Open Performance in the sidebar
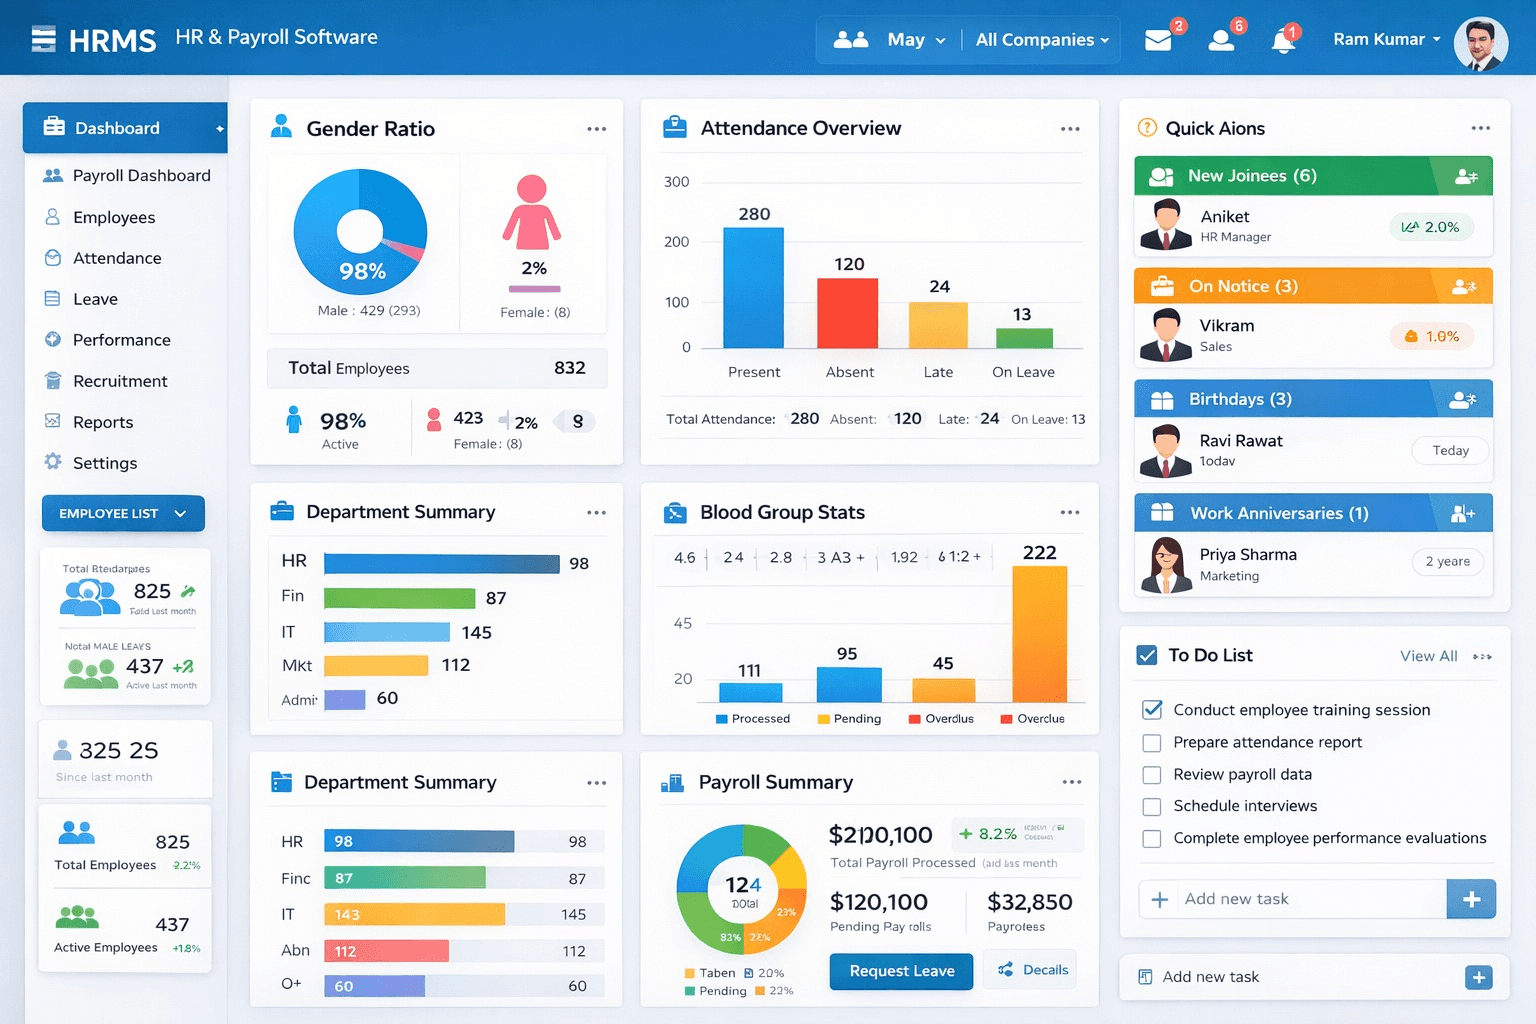 click(x=107, y=340)
